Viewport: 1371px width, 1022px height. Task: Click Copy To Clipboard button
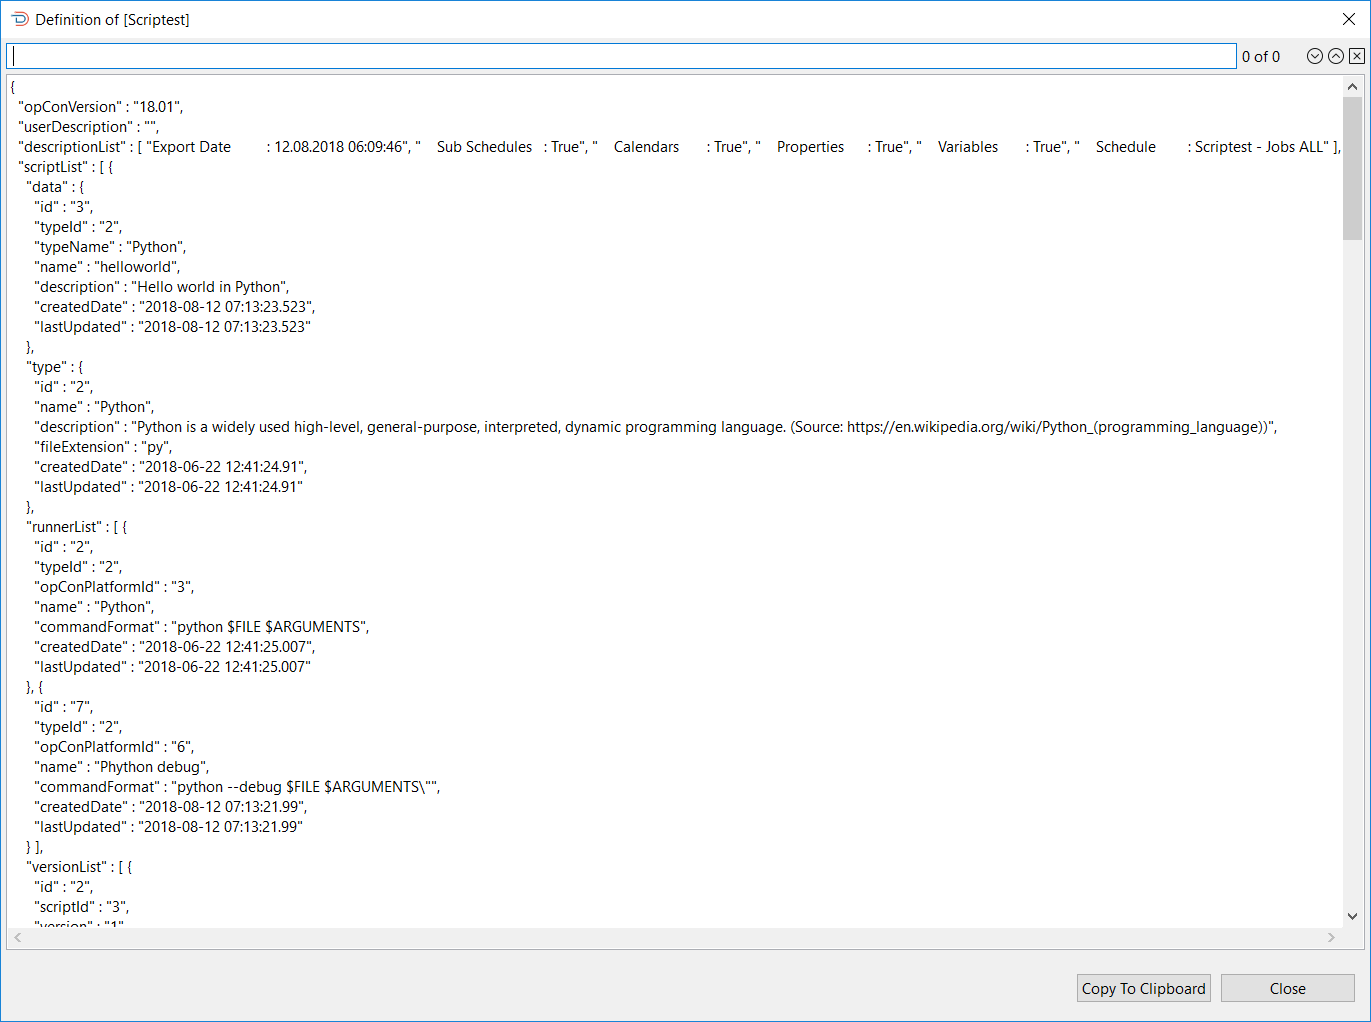point(1144,988)
